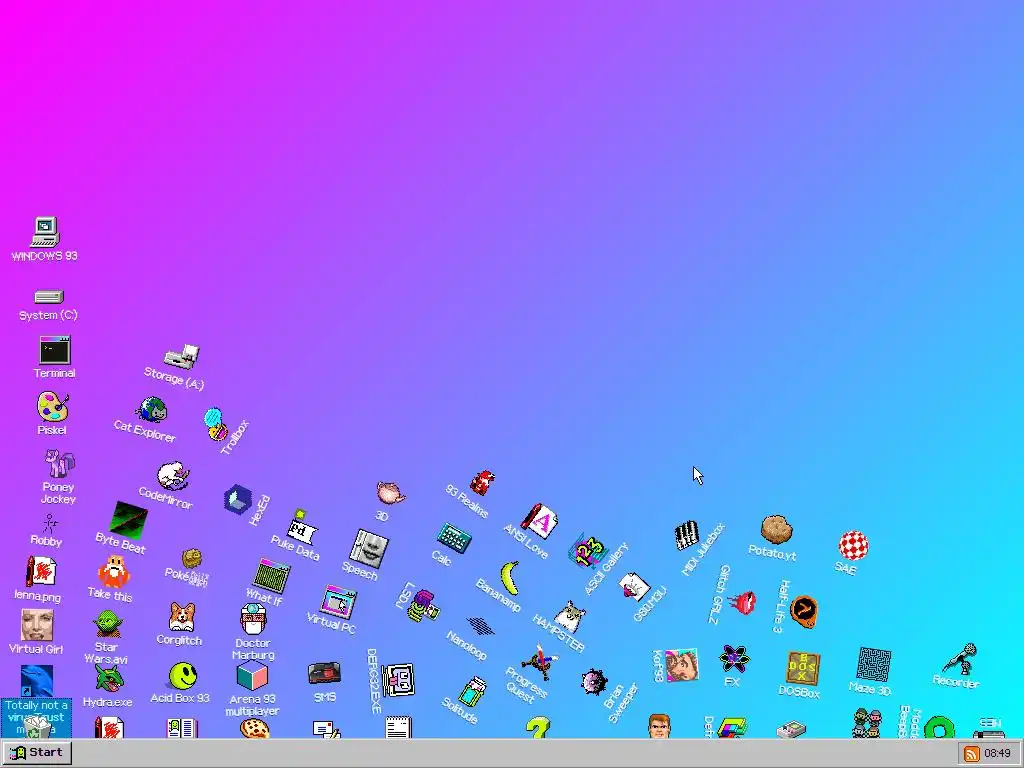The width and height of the screenshot is (1024, 768).
Task: Launch the Maze 3D icon
Action: click(x=873, y=665)
